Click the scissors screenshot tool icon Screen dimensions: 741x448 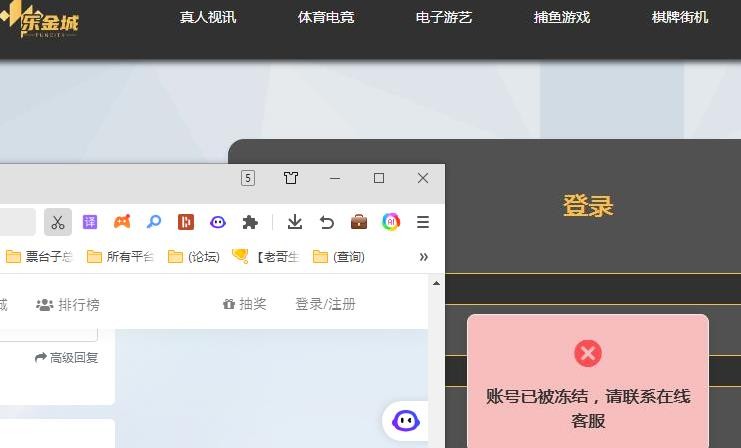[58, 222]
